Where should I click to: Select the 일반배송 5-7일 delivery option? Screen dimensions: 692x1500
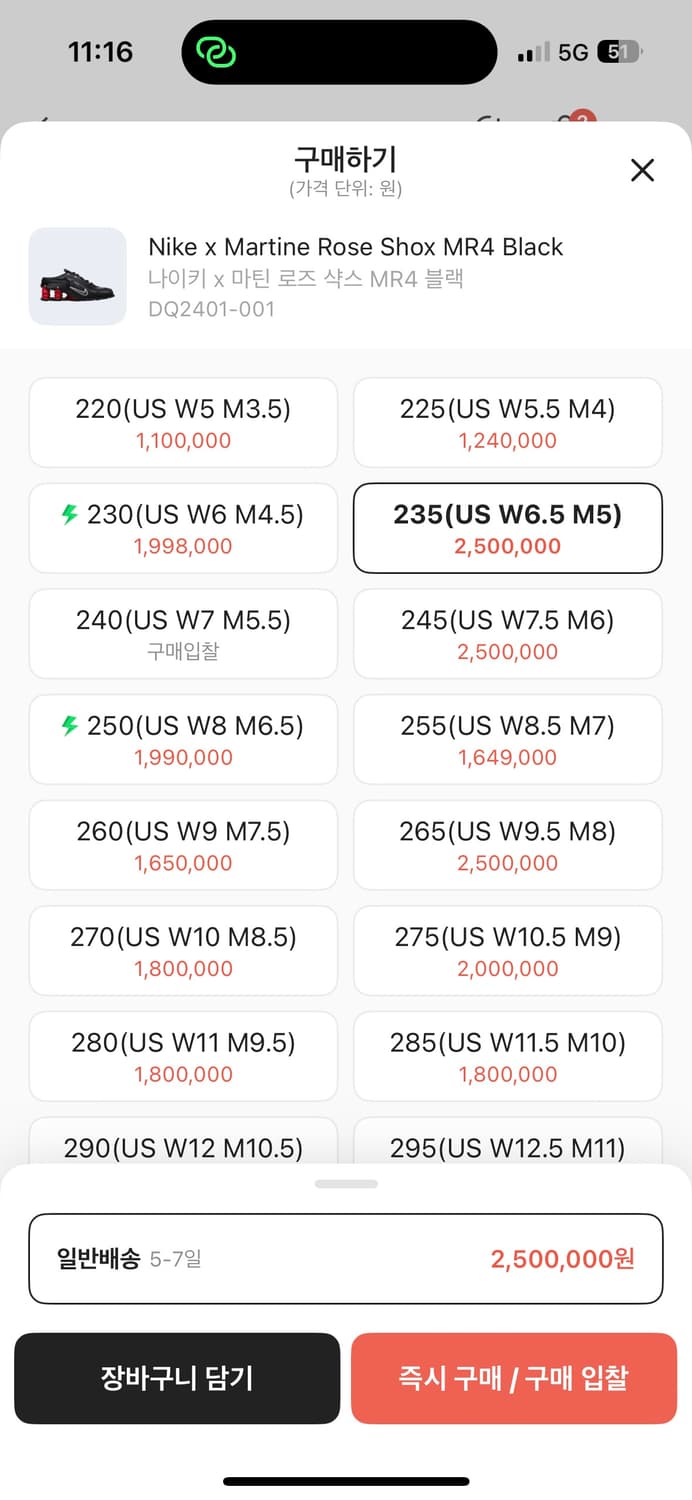pos(346,1259)
